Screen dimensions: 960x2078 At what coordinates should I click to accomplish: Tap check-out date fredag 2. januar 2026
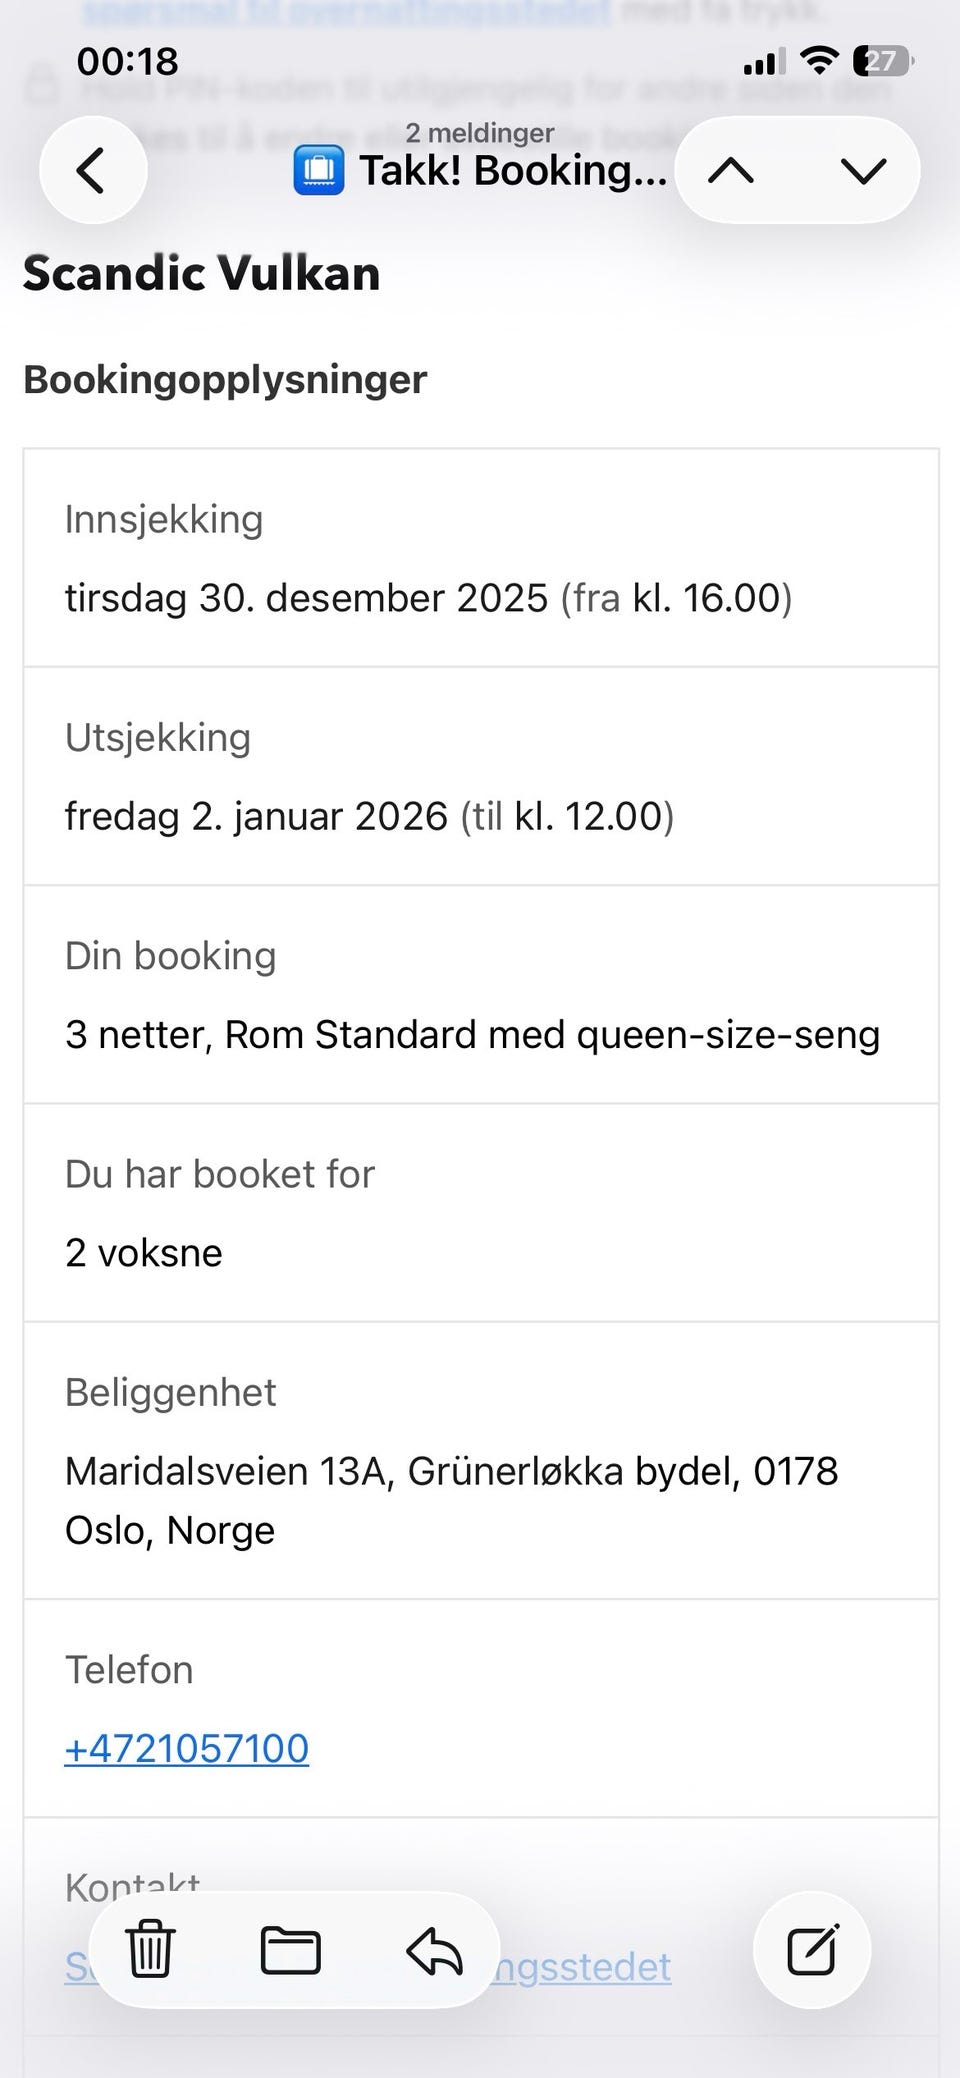point(257,816)
